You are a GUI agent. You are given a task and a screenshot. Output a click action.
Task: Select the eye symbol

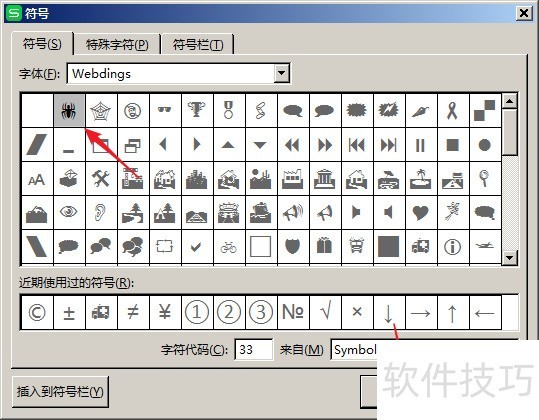click(x=69, y=213)
